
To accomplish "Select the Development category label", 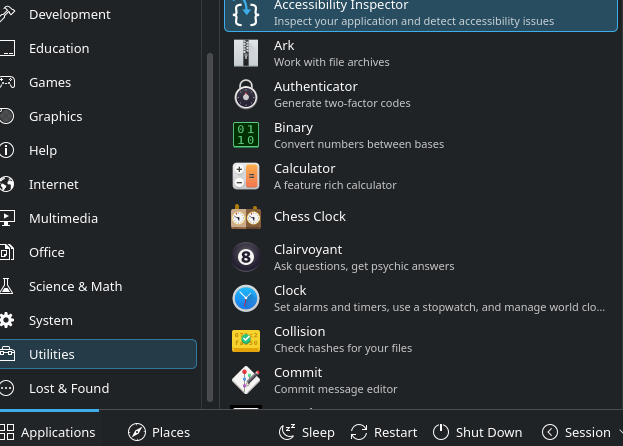I will tap(70, 14).
